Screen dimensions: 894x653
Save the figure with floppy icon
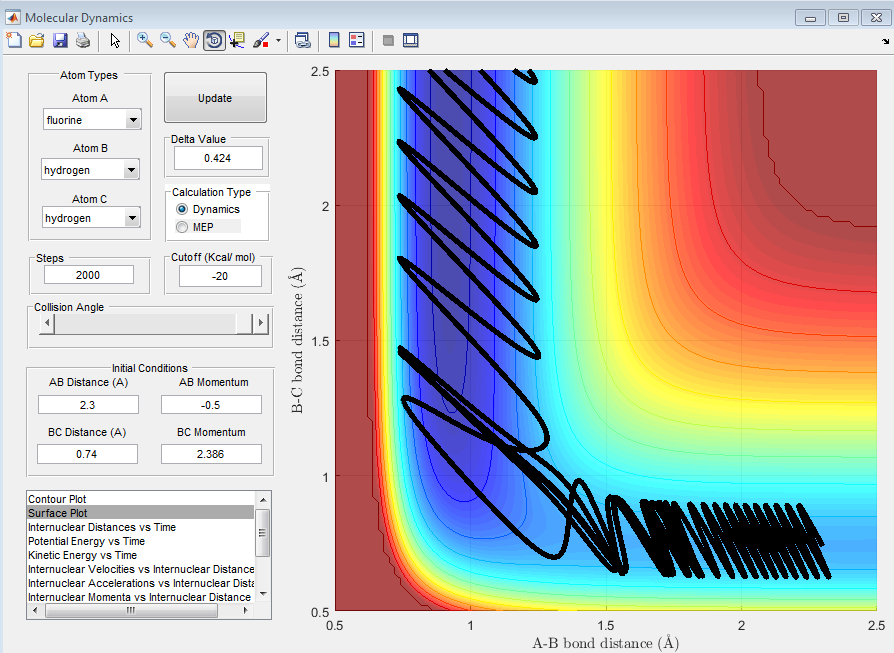pos(60,40)
